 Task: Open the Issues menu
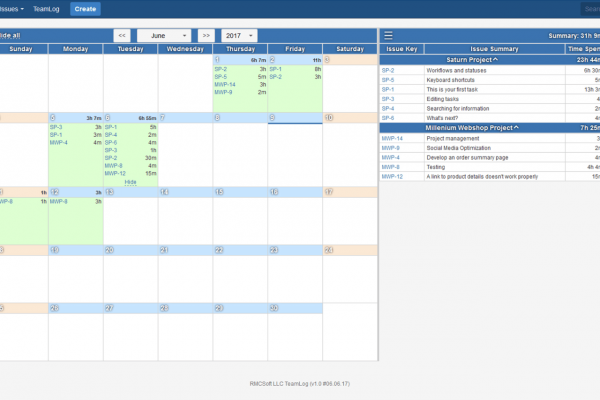(11, 9)
